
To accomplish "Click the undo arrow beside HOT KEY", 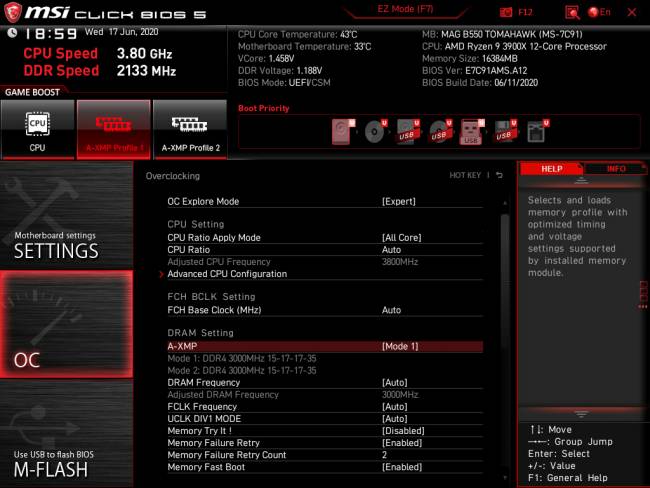I will [x=499, y=176].
